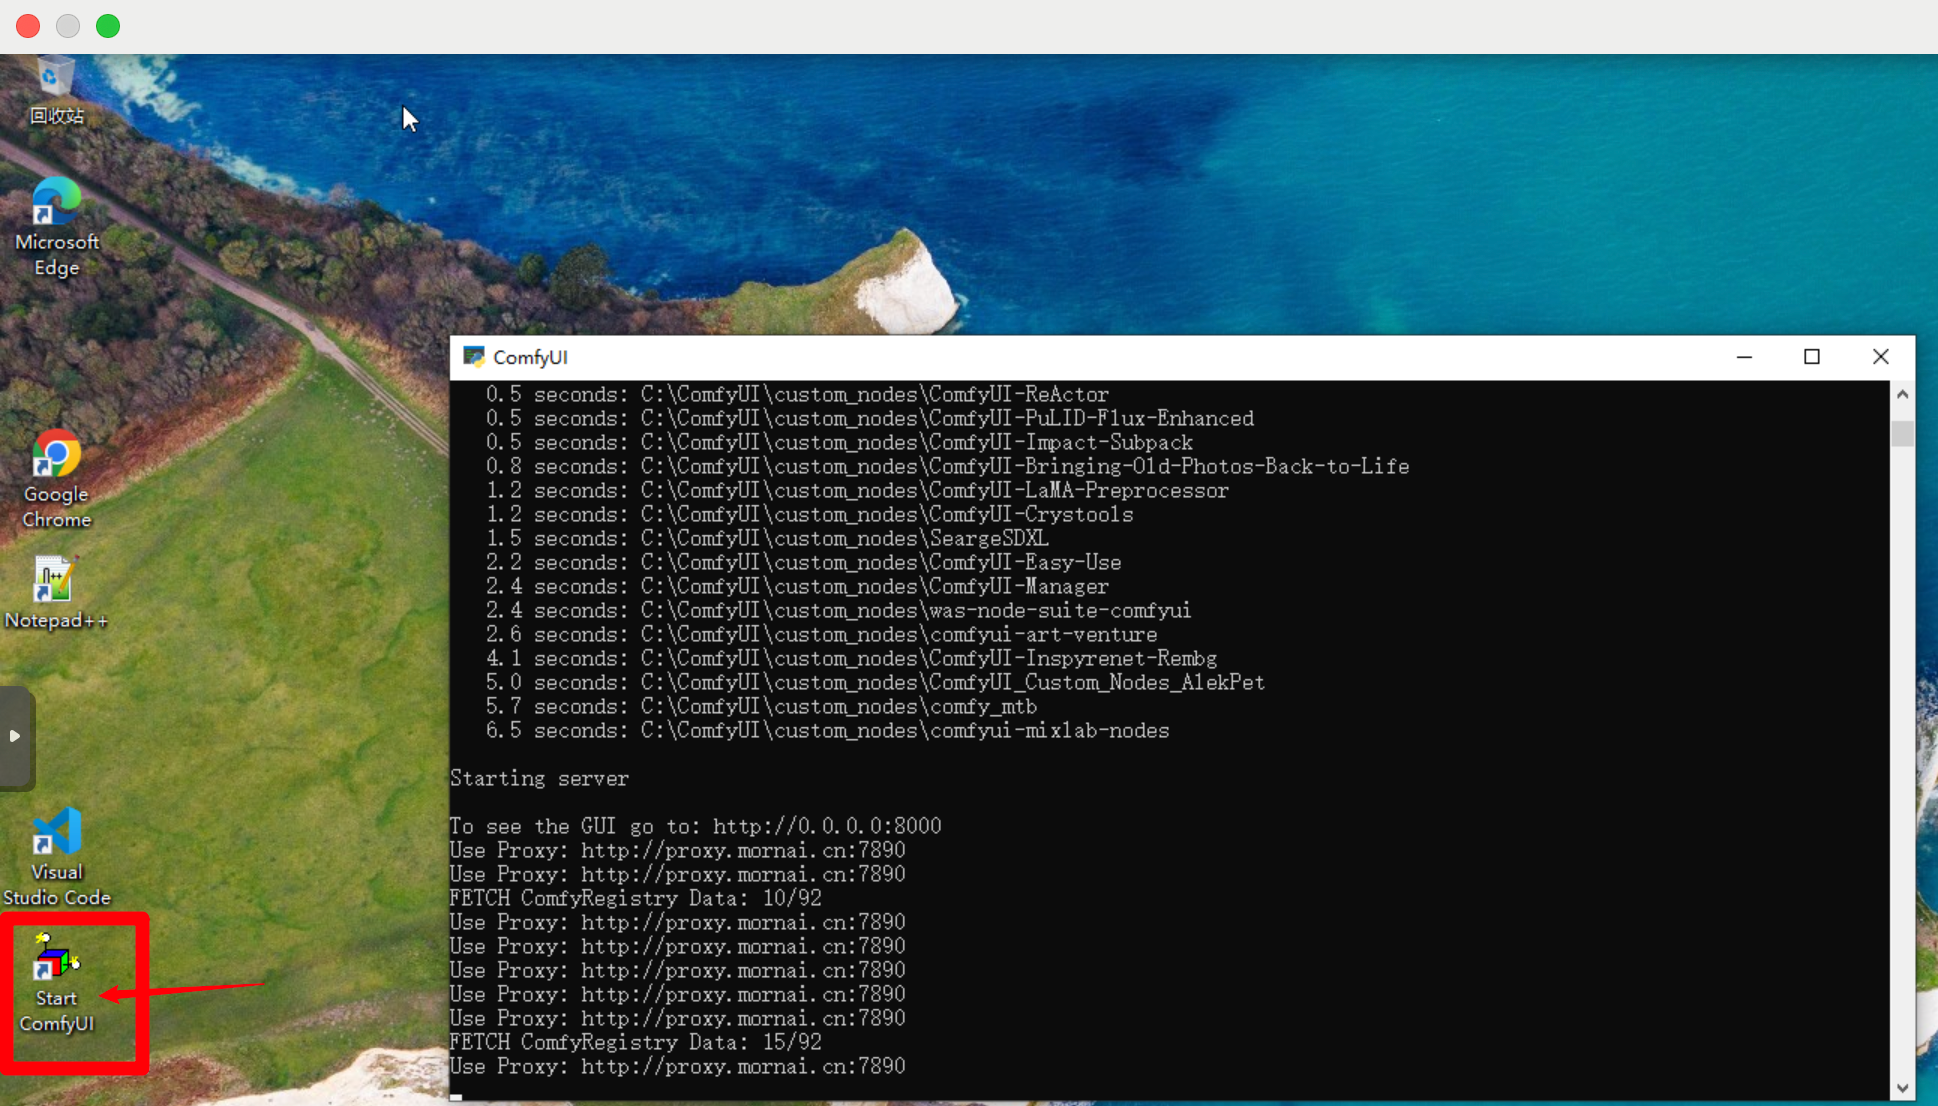The height and width of the screenshot is (1106, 1938).
Task: Click the up arrow of the console scrollbar
Action: [x=1902, y=395]
